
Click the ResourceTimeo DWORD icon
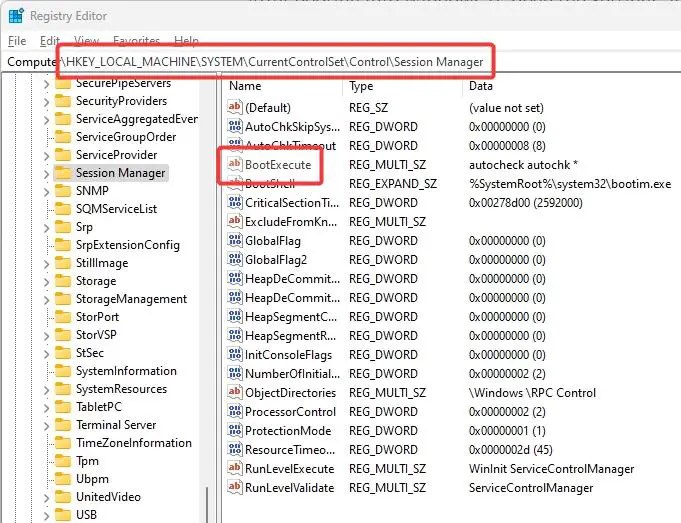coord(235,449)
